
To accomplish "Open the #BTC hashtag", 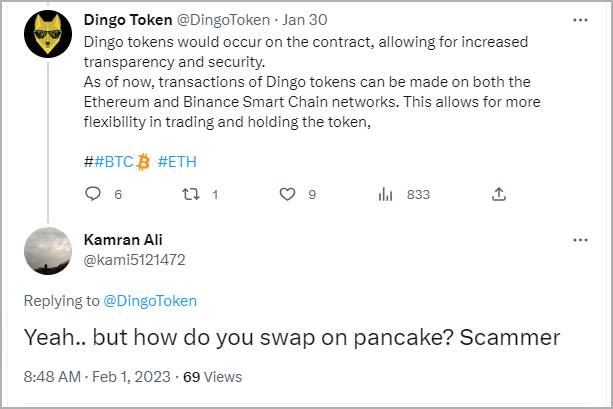I will pos(114,161).
